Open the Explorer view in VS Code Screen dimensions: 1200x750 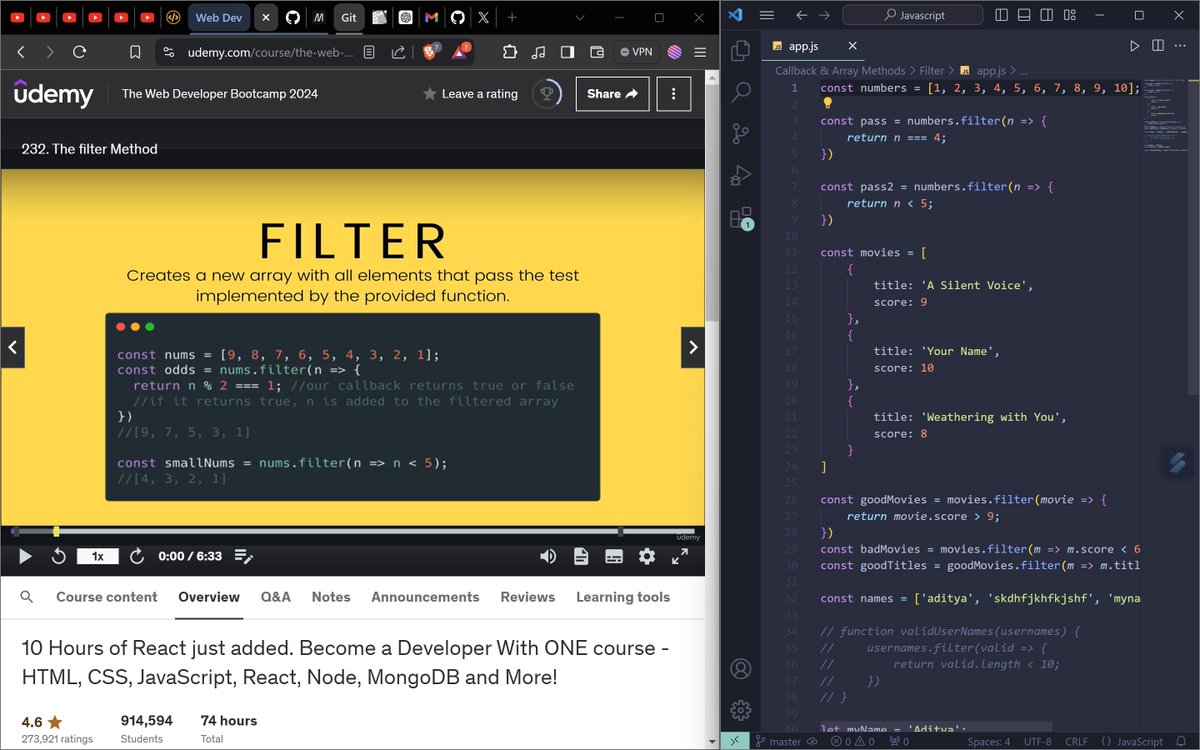pyautogui.click(x=741, y=50)
